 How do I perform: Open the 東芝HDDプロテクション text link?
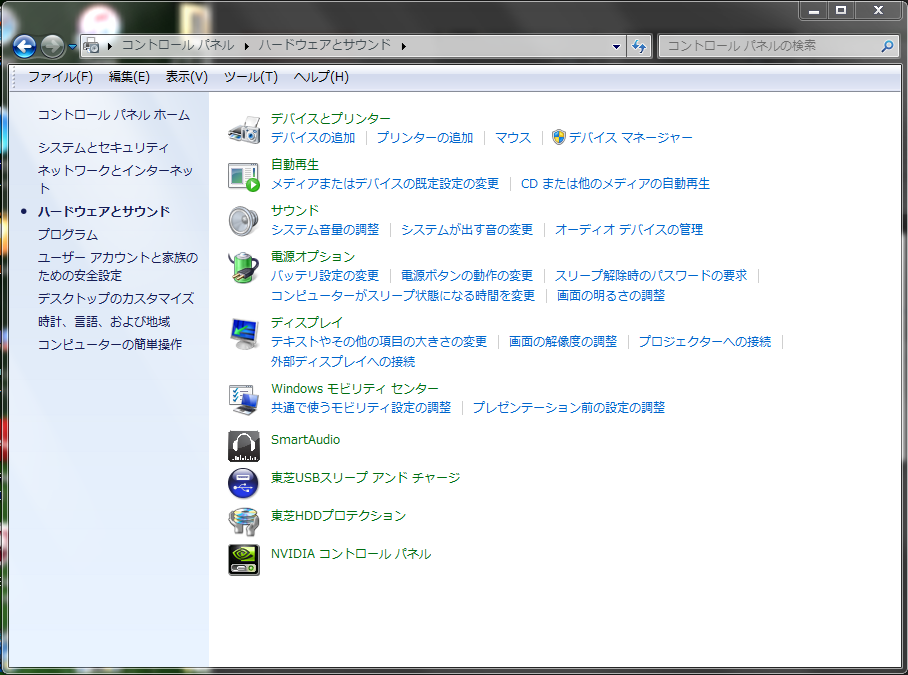point(339,516)
